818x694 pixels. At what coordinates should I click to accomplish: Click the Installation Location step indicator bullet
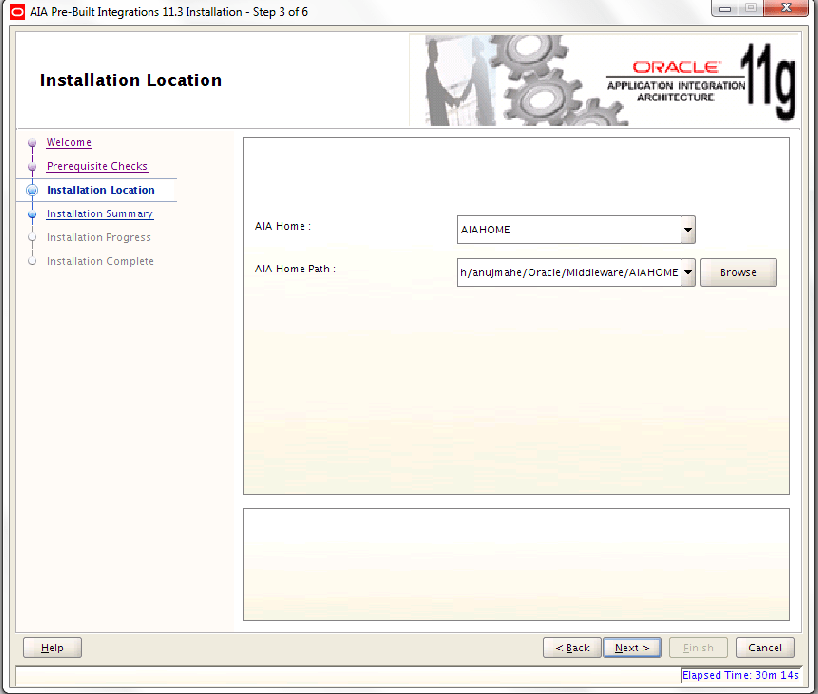(x=31, y=190)
